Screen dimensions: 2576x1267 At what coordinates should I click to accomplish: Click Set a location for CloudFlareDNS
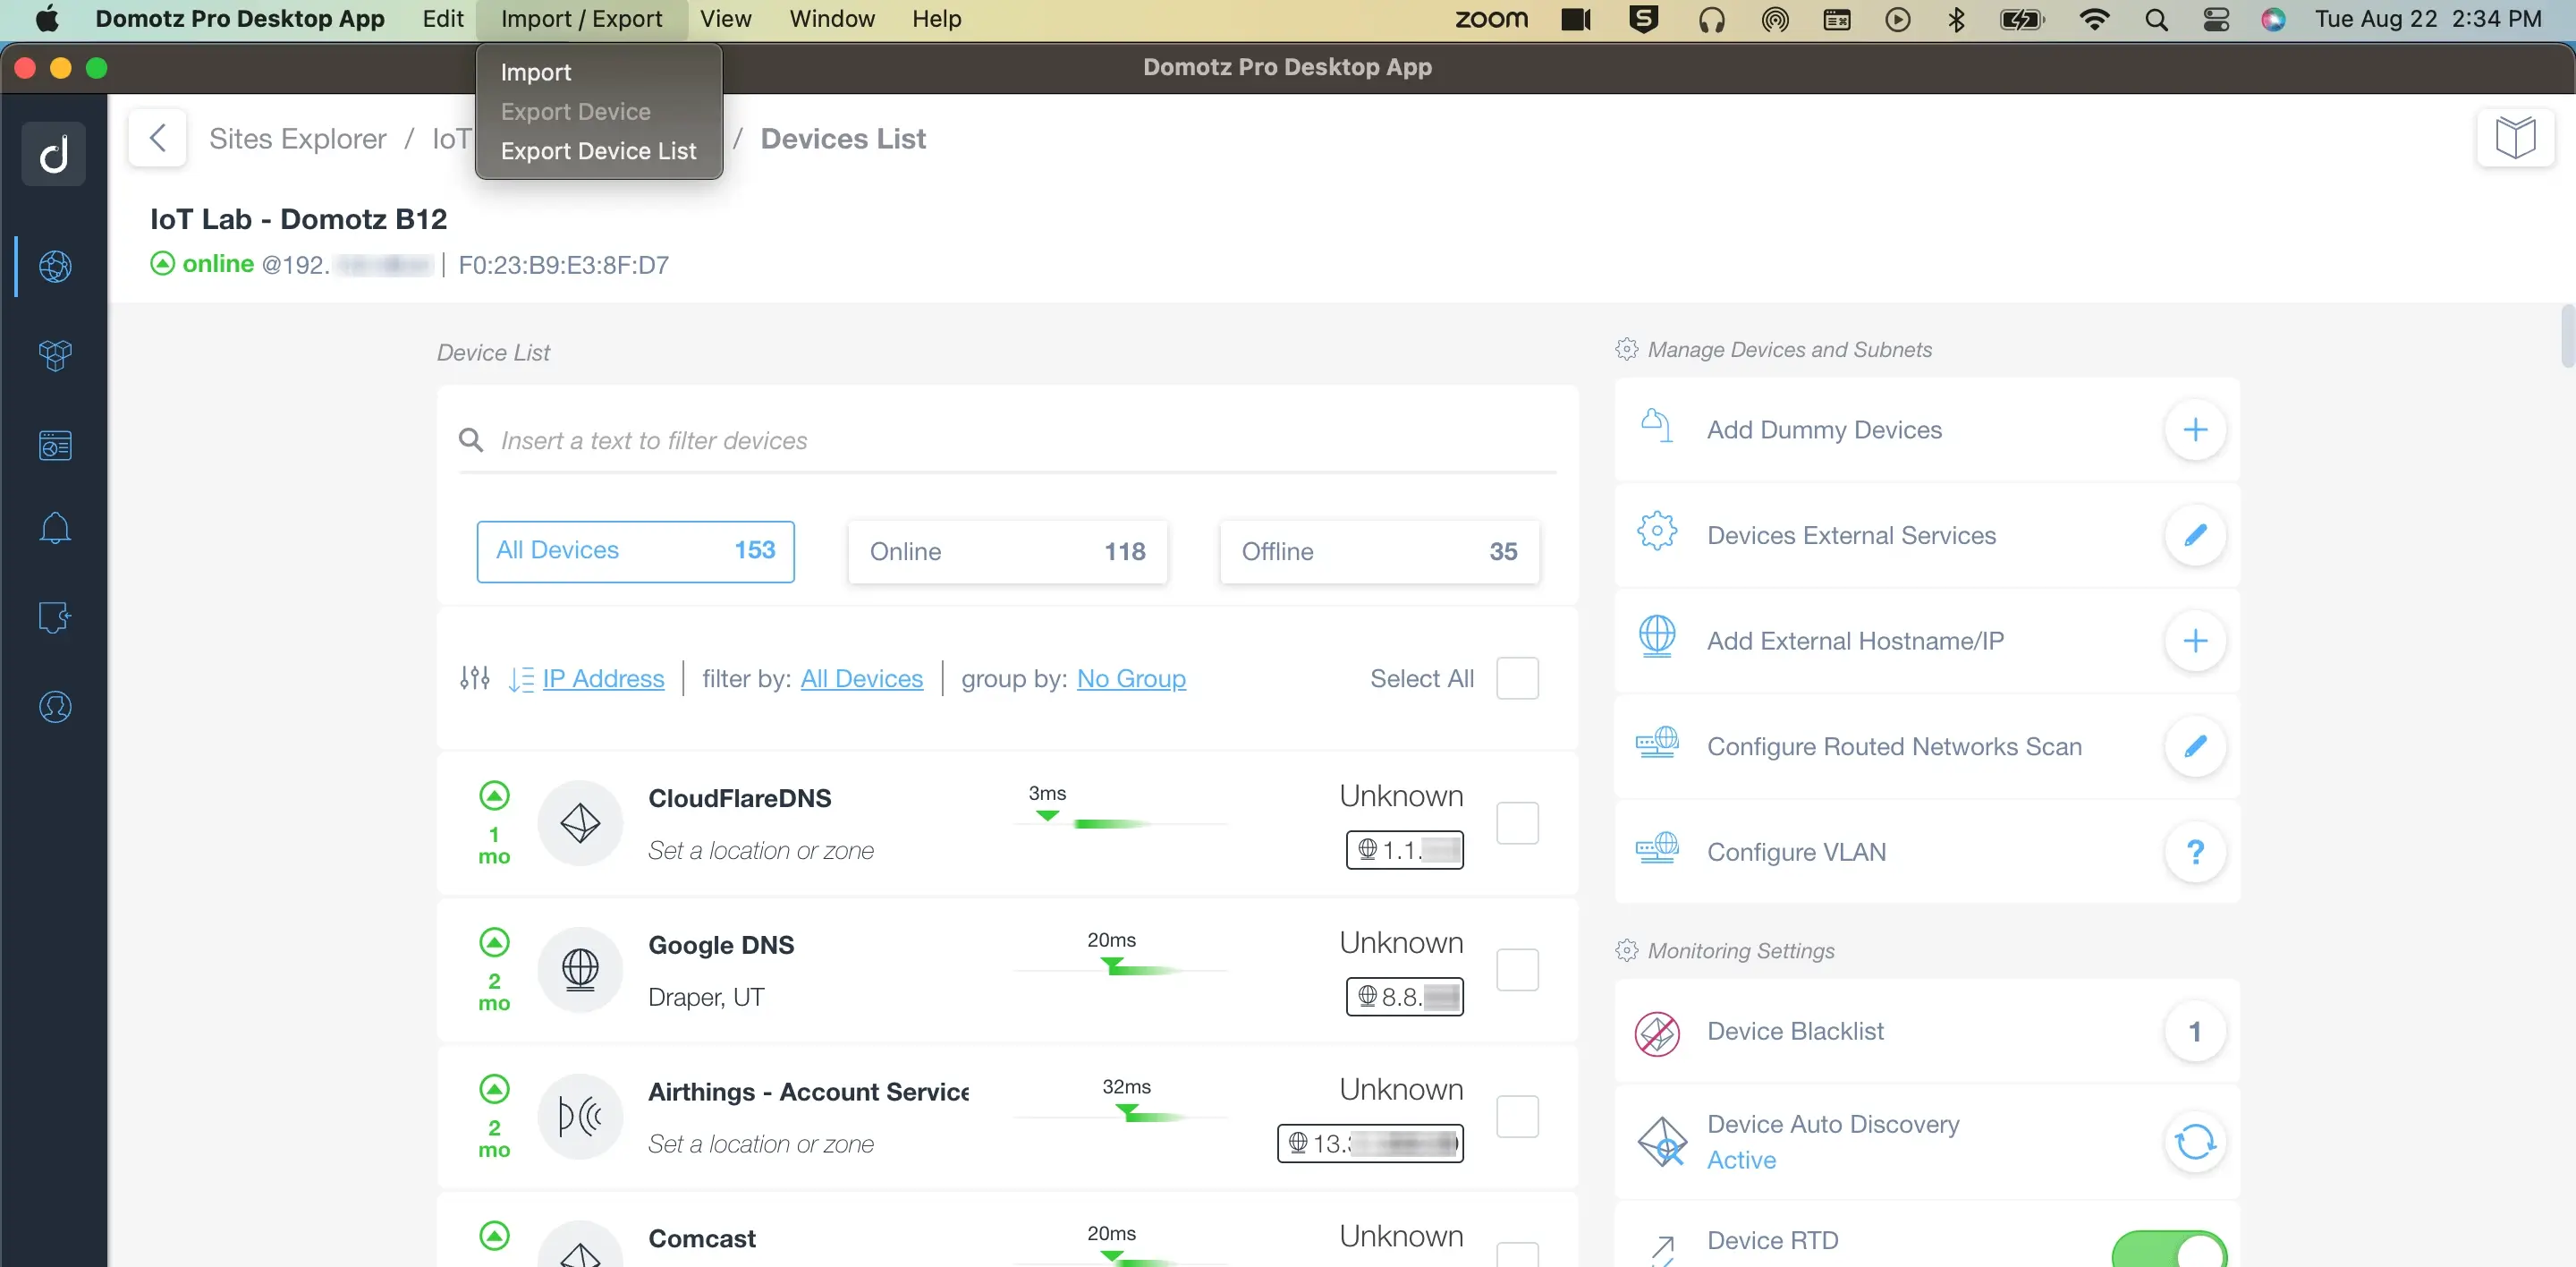coord(760,850)
